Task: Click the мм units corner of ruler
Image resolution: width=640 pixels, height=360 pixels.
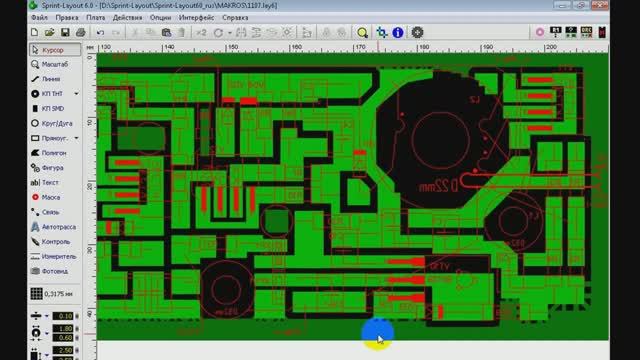Action: point(90,47)
